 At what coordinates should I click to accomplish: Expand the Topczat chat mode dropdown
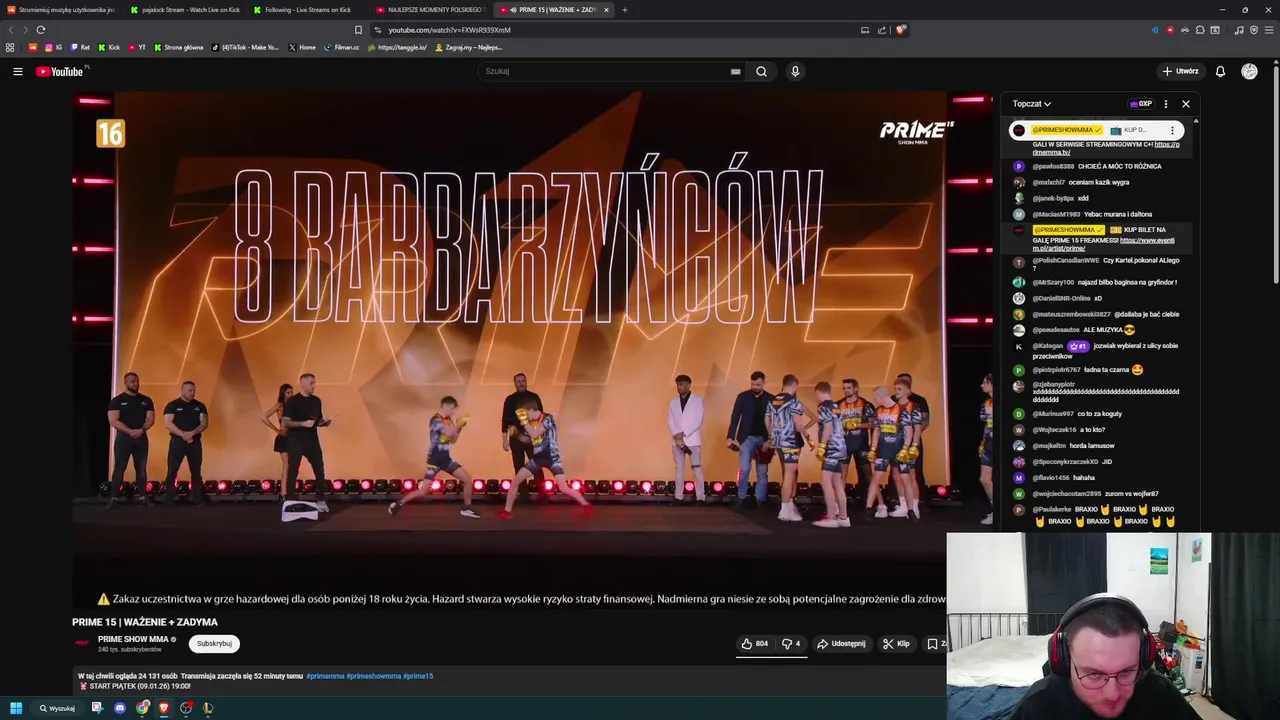point(1031,104)
